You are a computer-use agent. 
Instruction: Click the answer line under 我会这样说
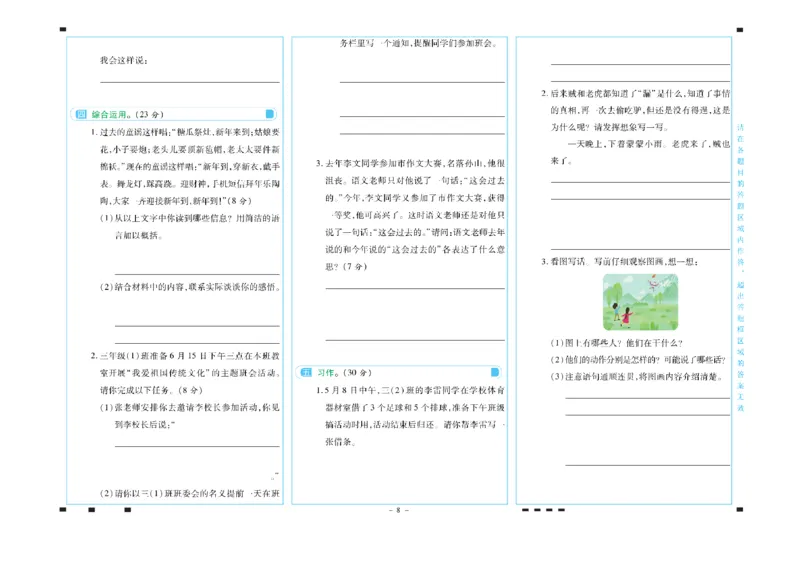190,82
